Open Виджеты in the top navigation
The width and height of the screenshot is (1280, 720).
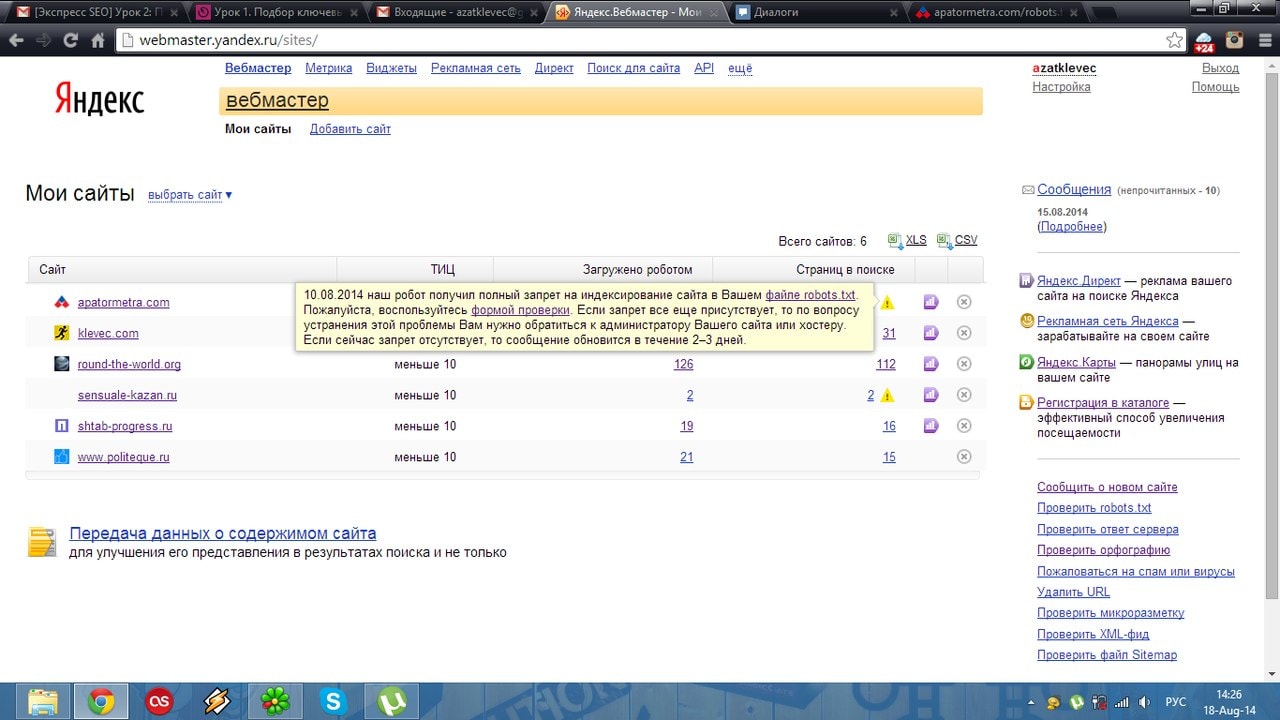click(391, 68)
